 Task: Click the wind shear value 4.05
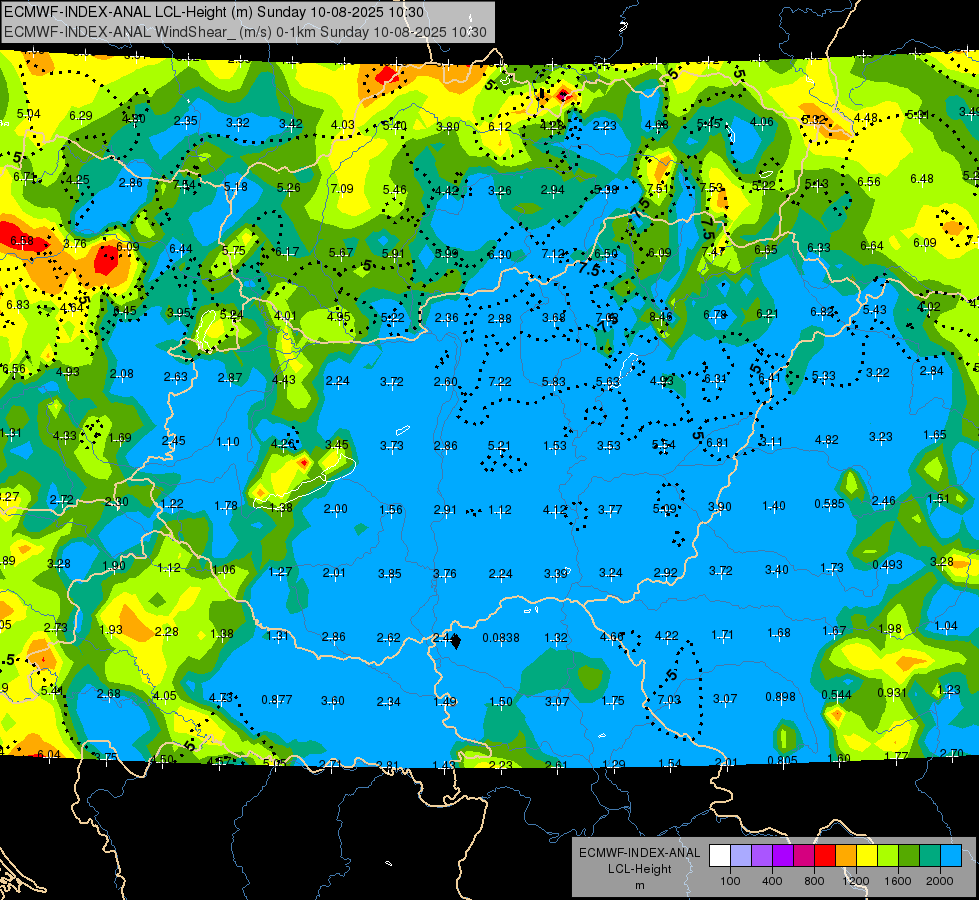[x=165, y=696]
